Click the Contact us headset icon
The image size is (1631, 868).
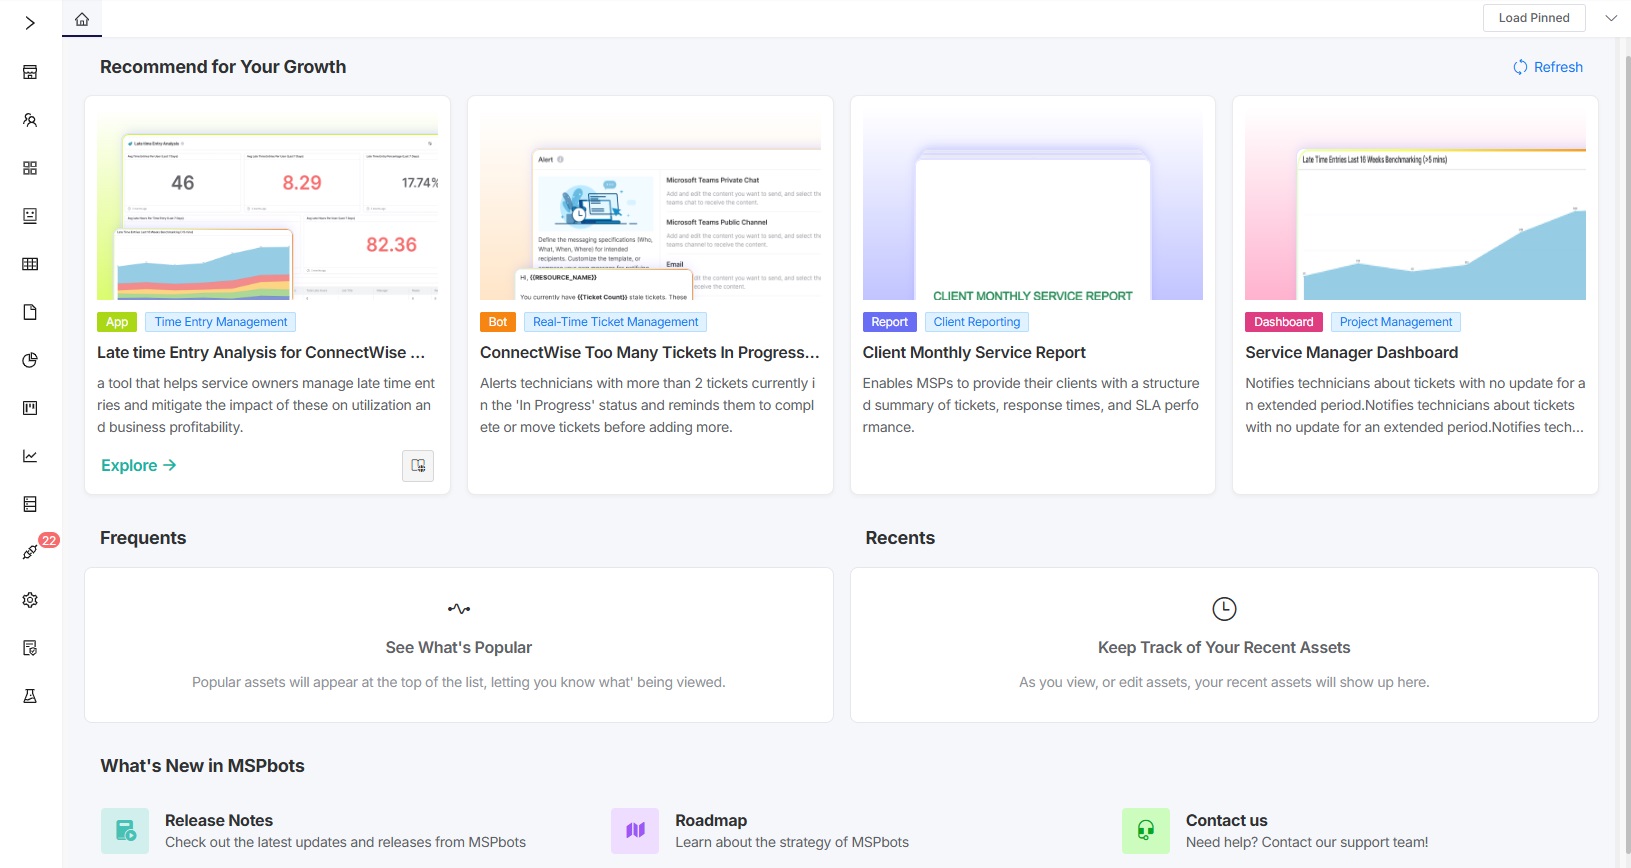point(1145,831)
